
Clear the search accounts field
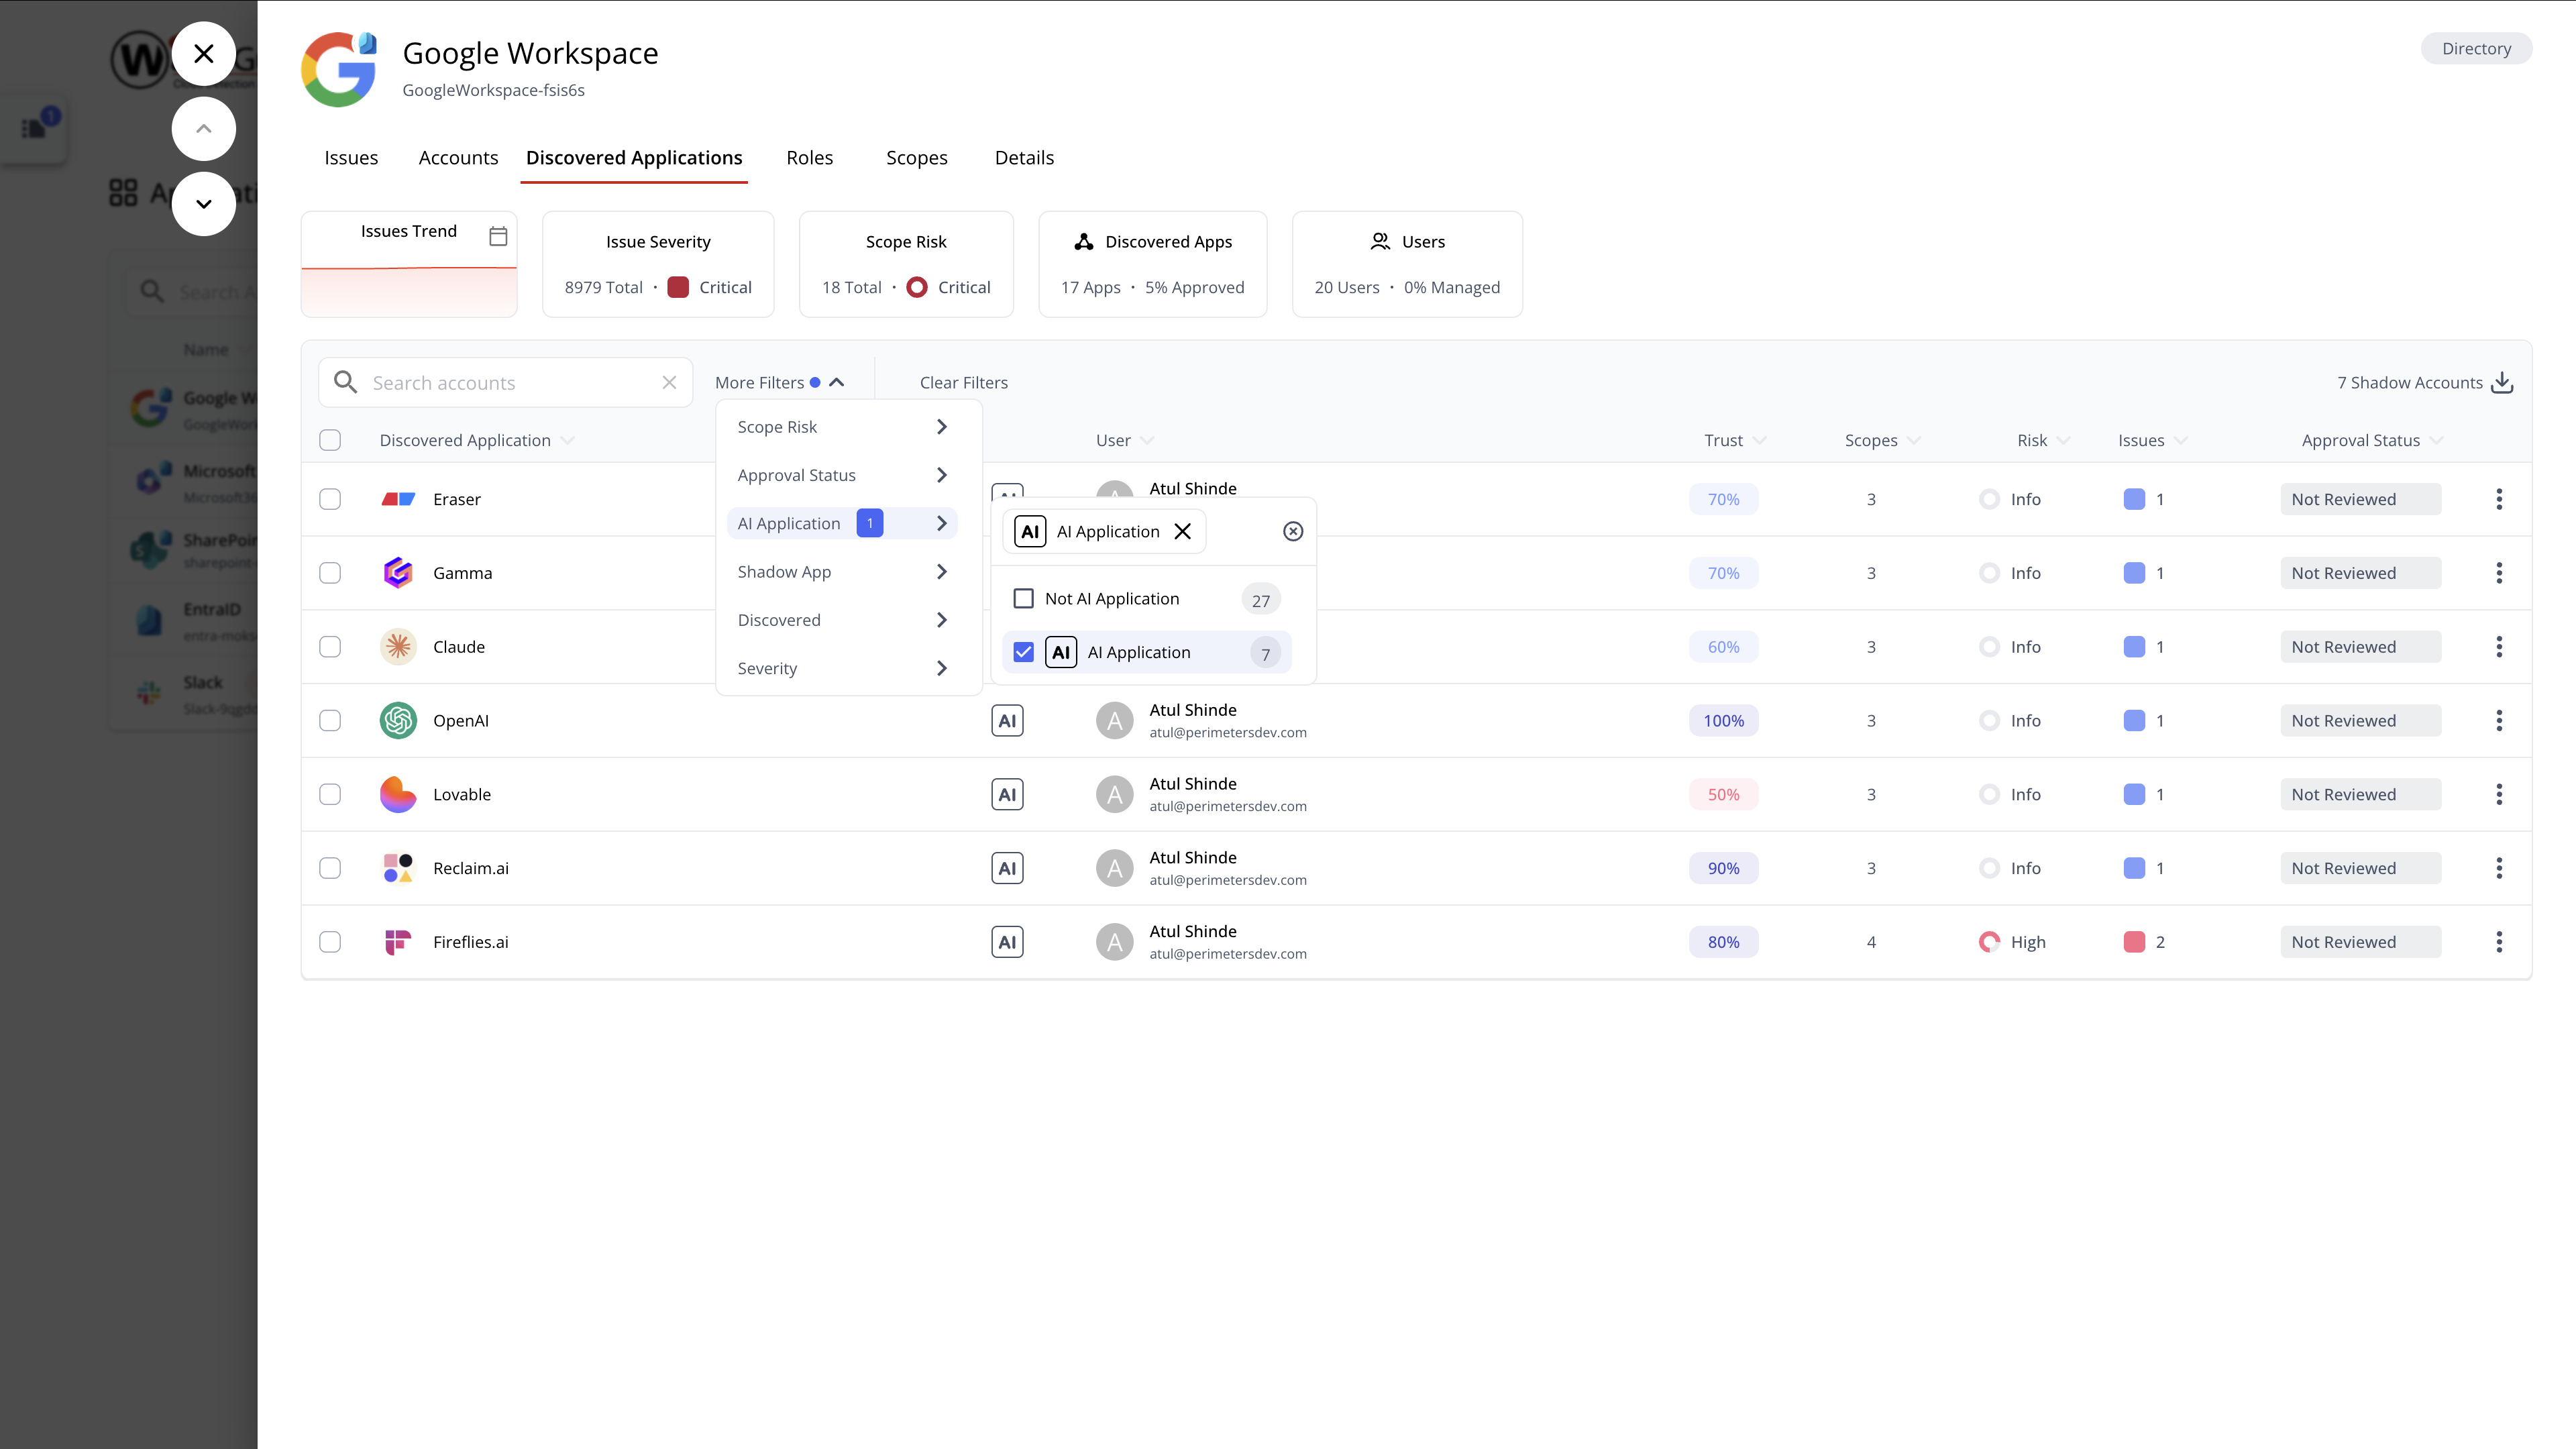(x=669, y=383)
